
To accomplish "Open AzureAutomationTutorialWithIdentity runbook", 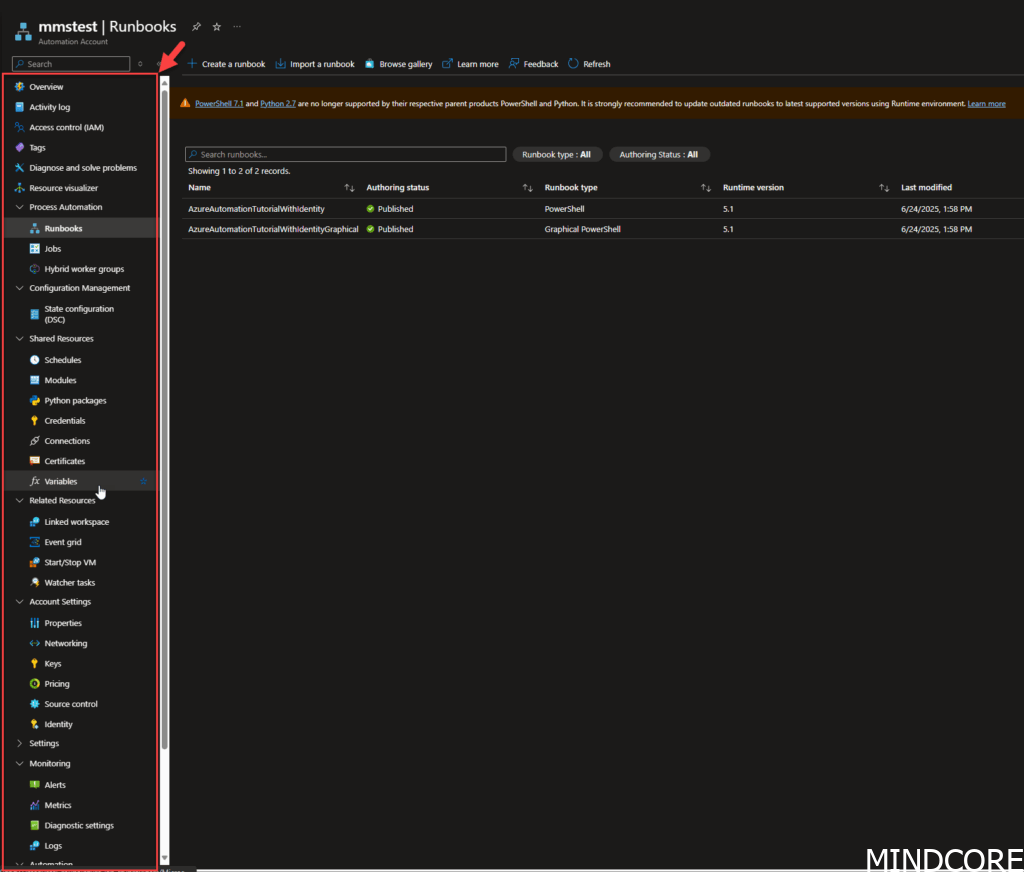I will pos(256,209).
